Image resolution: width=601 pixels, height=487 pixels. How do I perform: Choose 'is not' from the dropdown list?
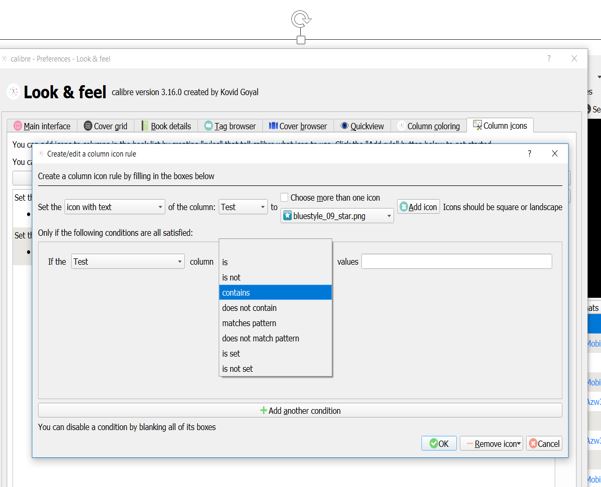click(275, 277)
